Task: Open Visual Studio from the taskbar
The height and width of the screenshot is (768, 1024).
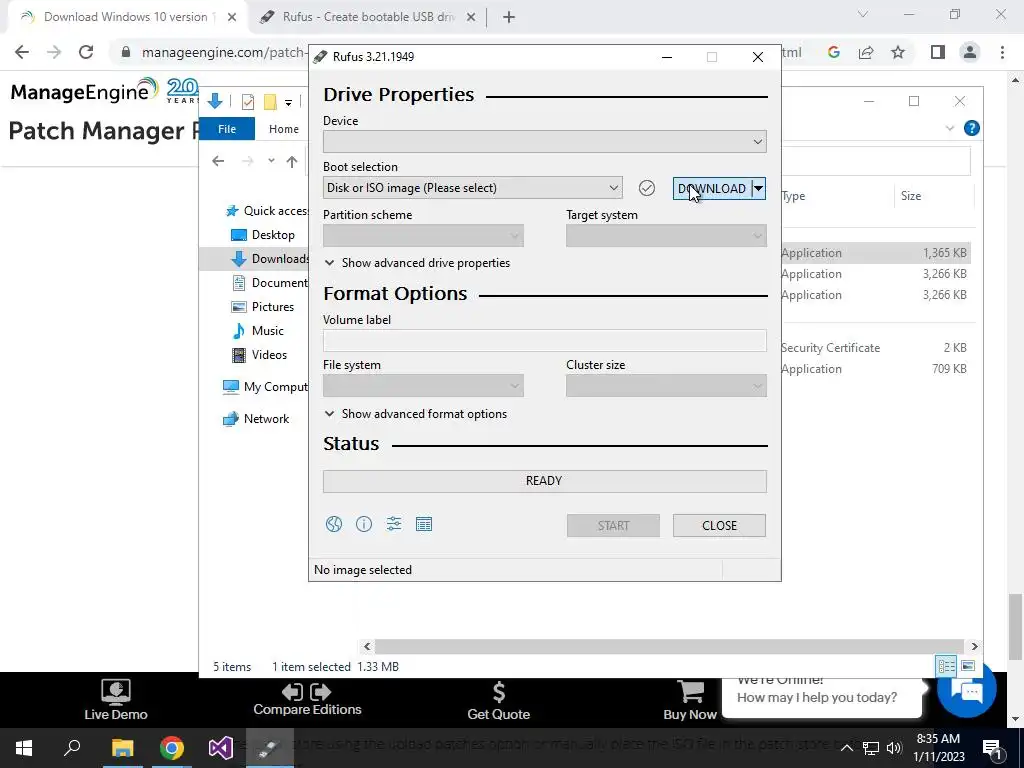Action: pyautogui.click(x=221, y=748)
